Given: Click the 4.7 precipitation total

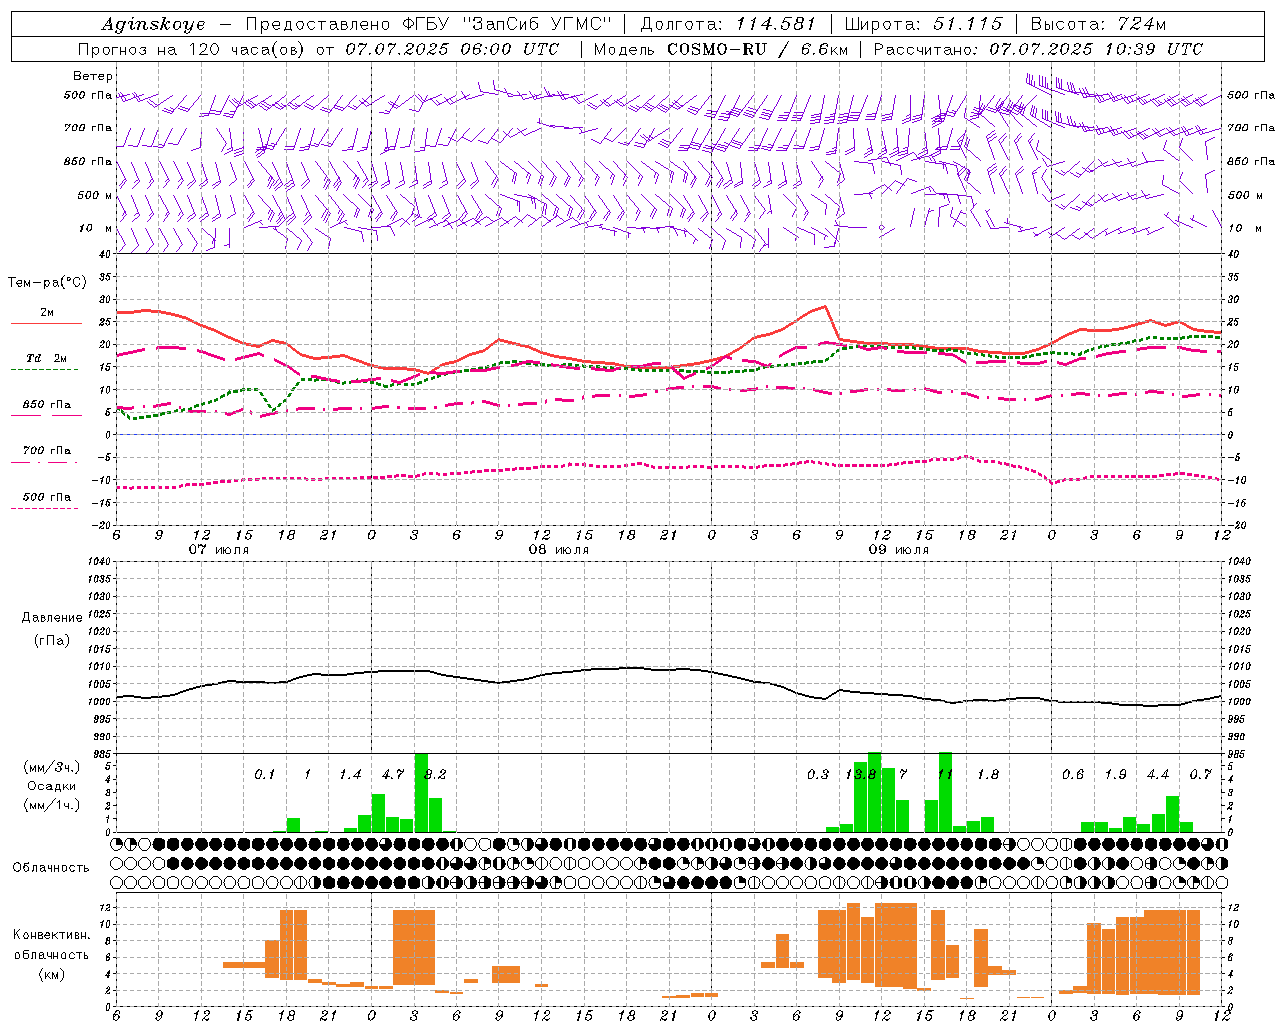Looking at the screenshot, I should 393,775.
